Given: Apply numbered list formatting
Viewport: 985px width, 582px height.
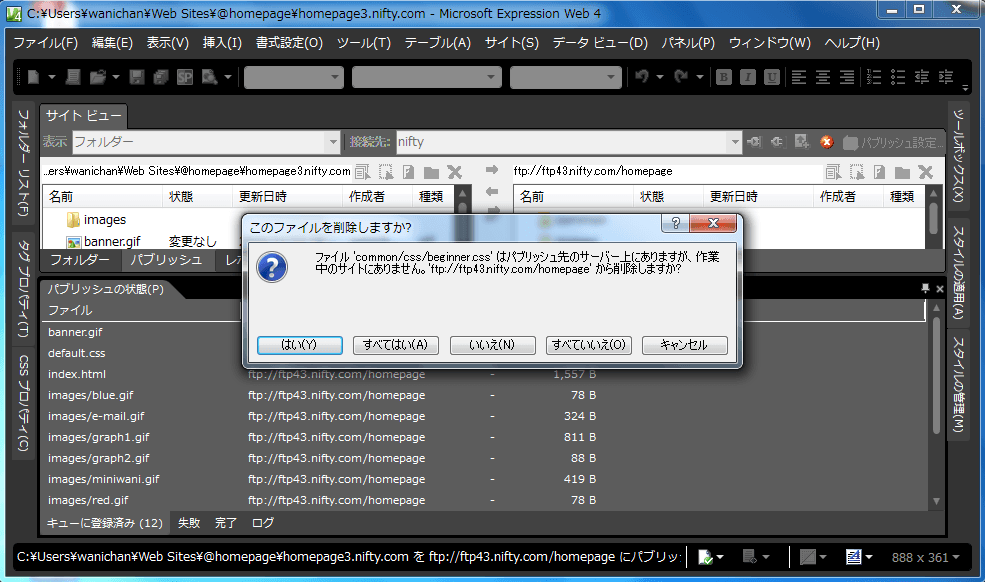Looking at the screenshot, I should [x=874, y=77].
